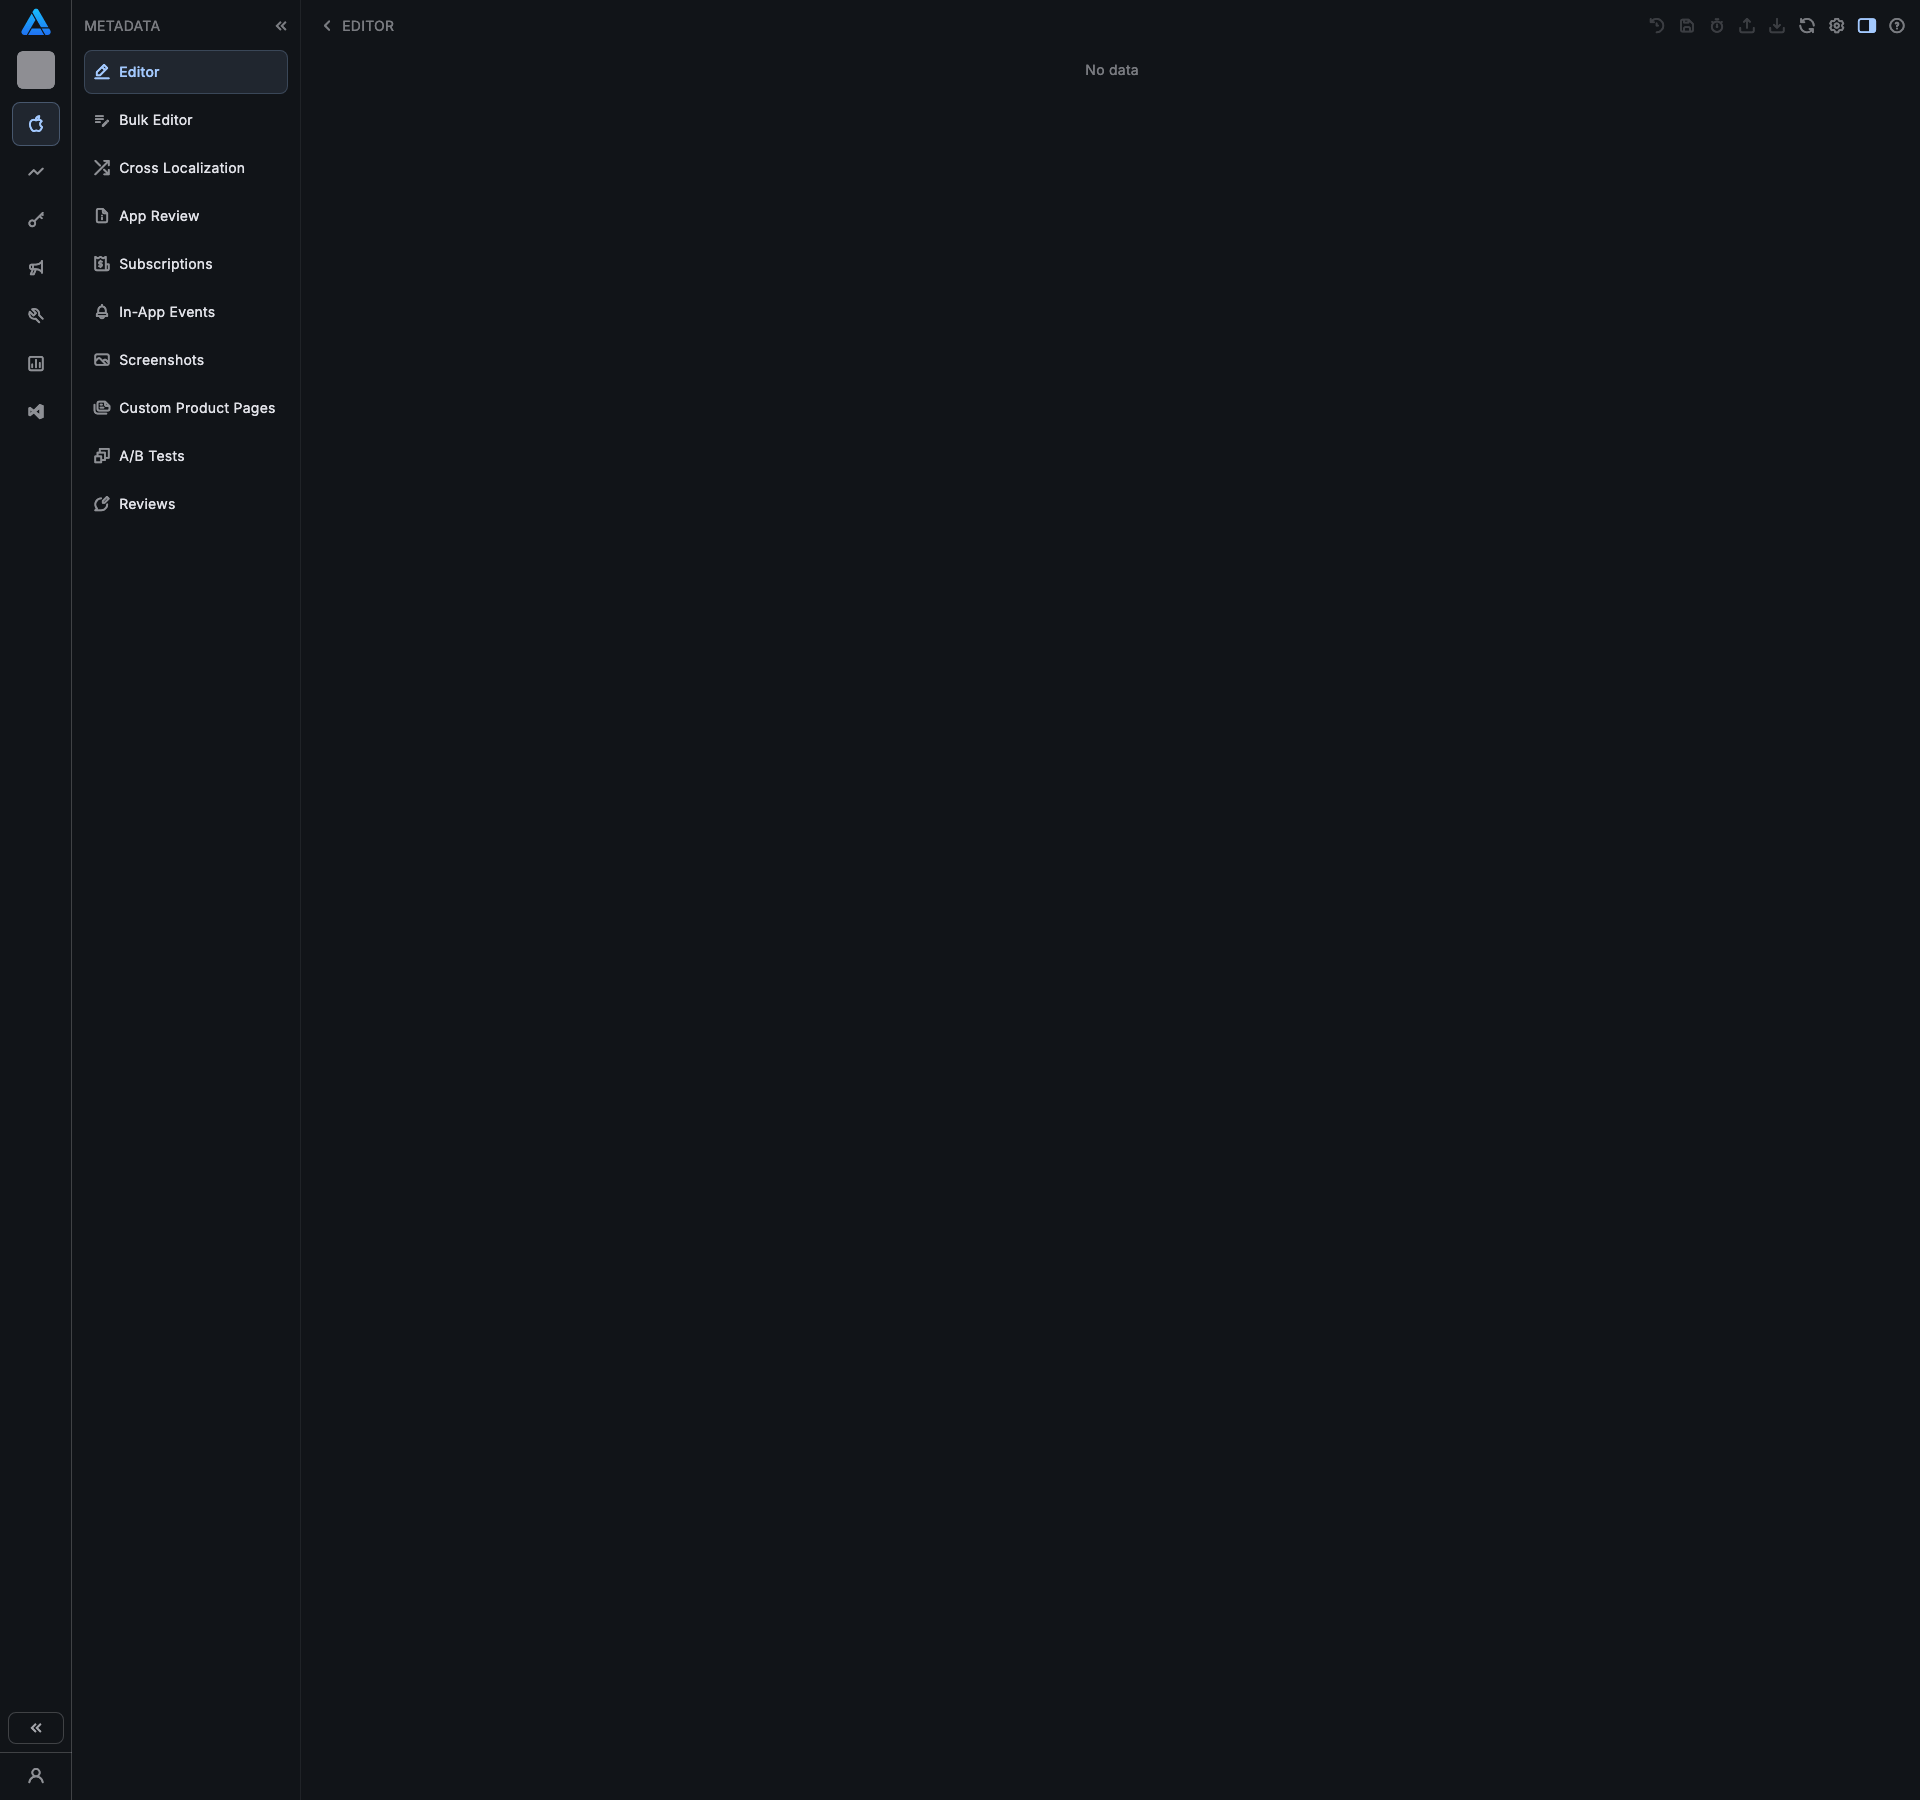
Task: Open the Bulk Editor menu item
Action: coord(155,120)
